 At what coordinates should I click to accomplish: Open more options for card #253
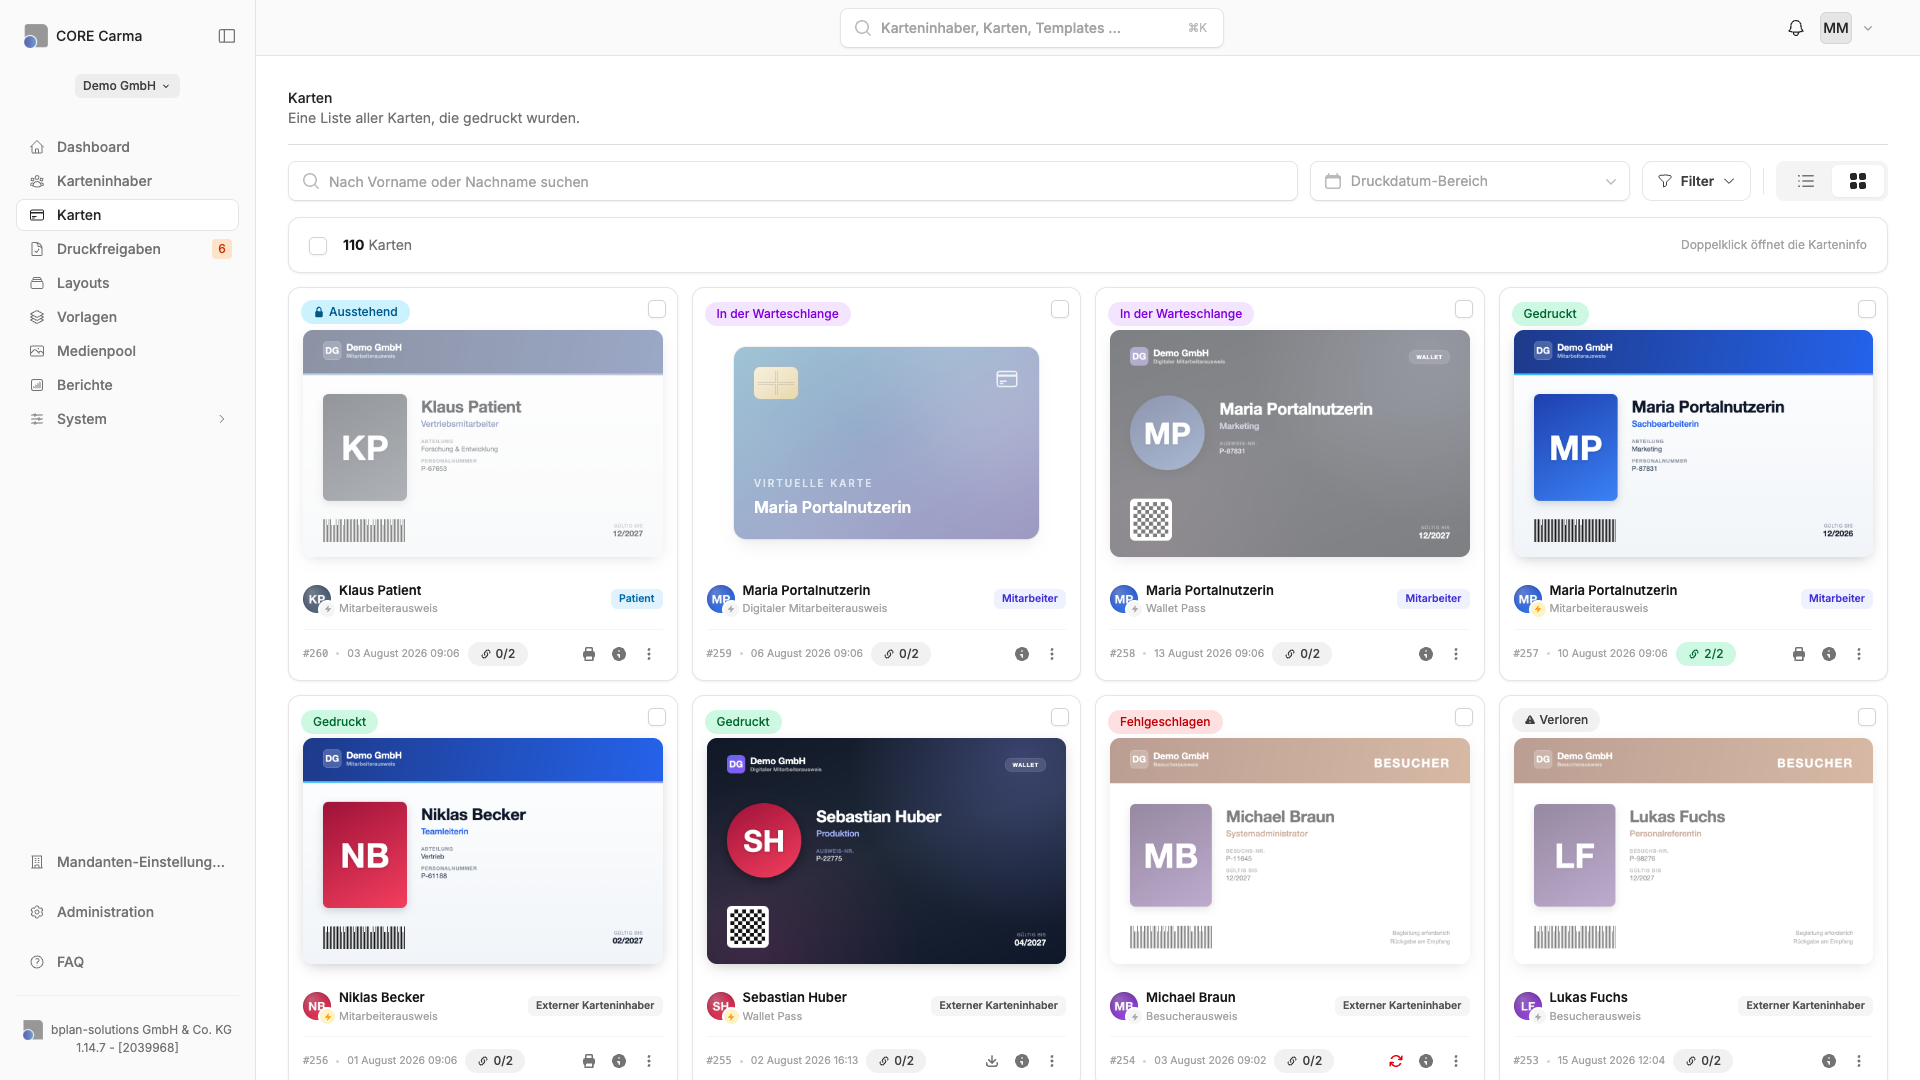pos(1859,1061)
